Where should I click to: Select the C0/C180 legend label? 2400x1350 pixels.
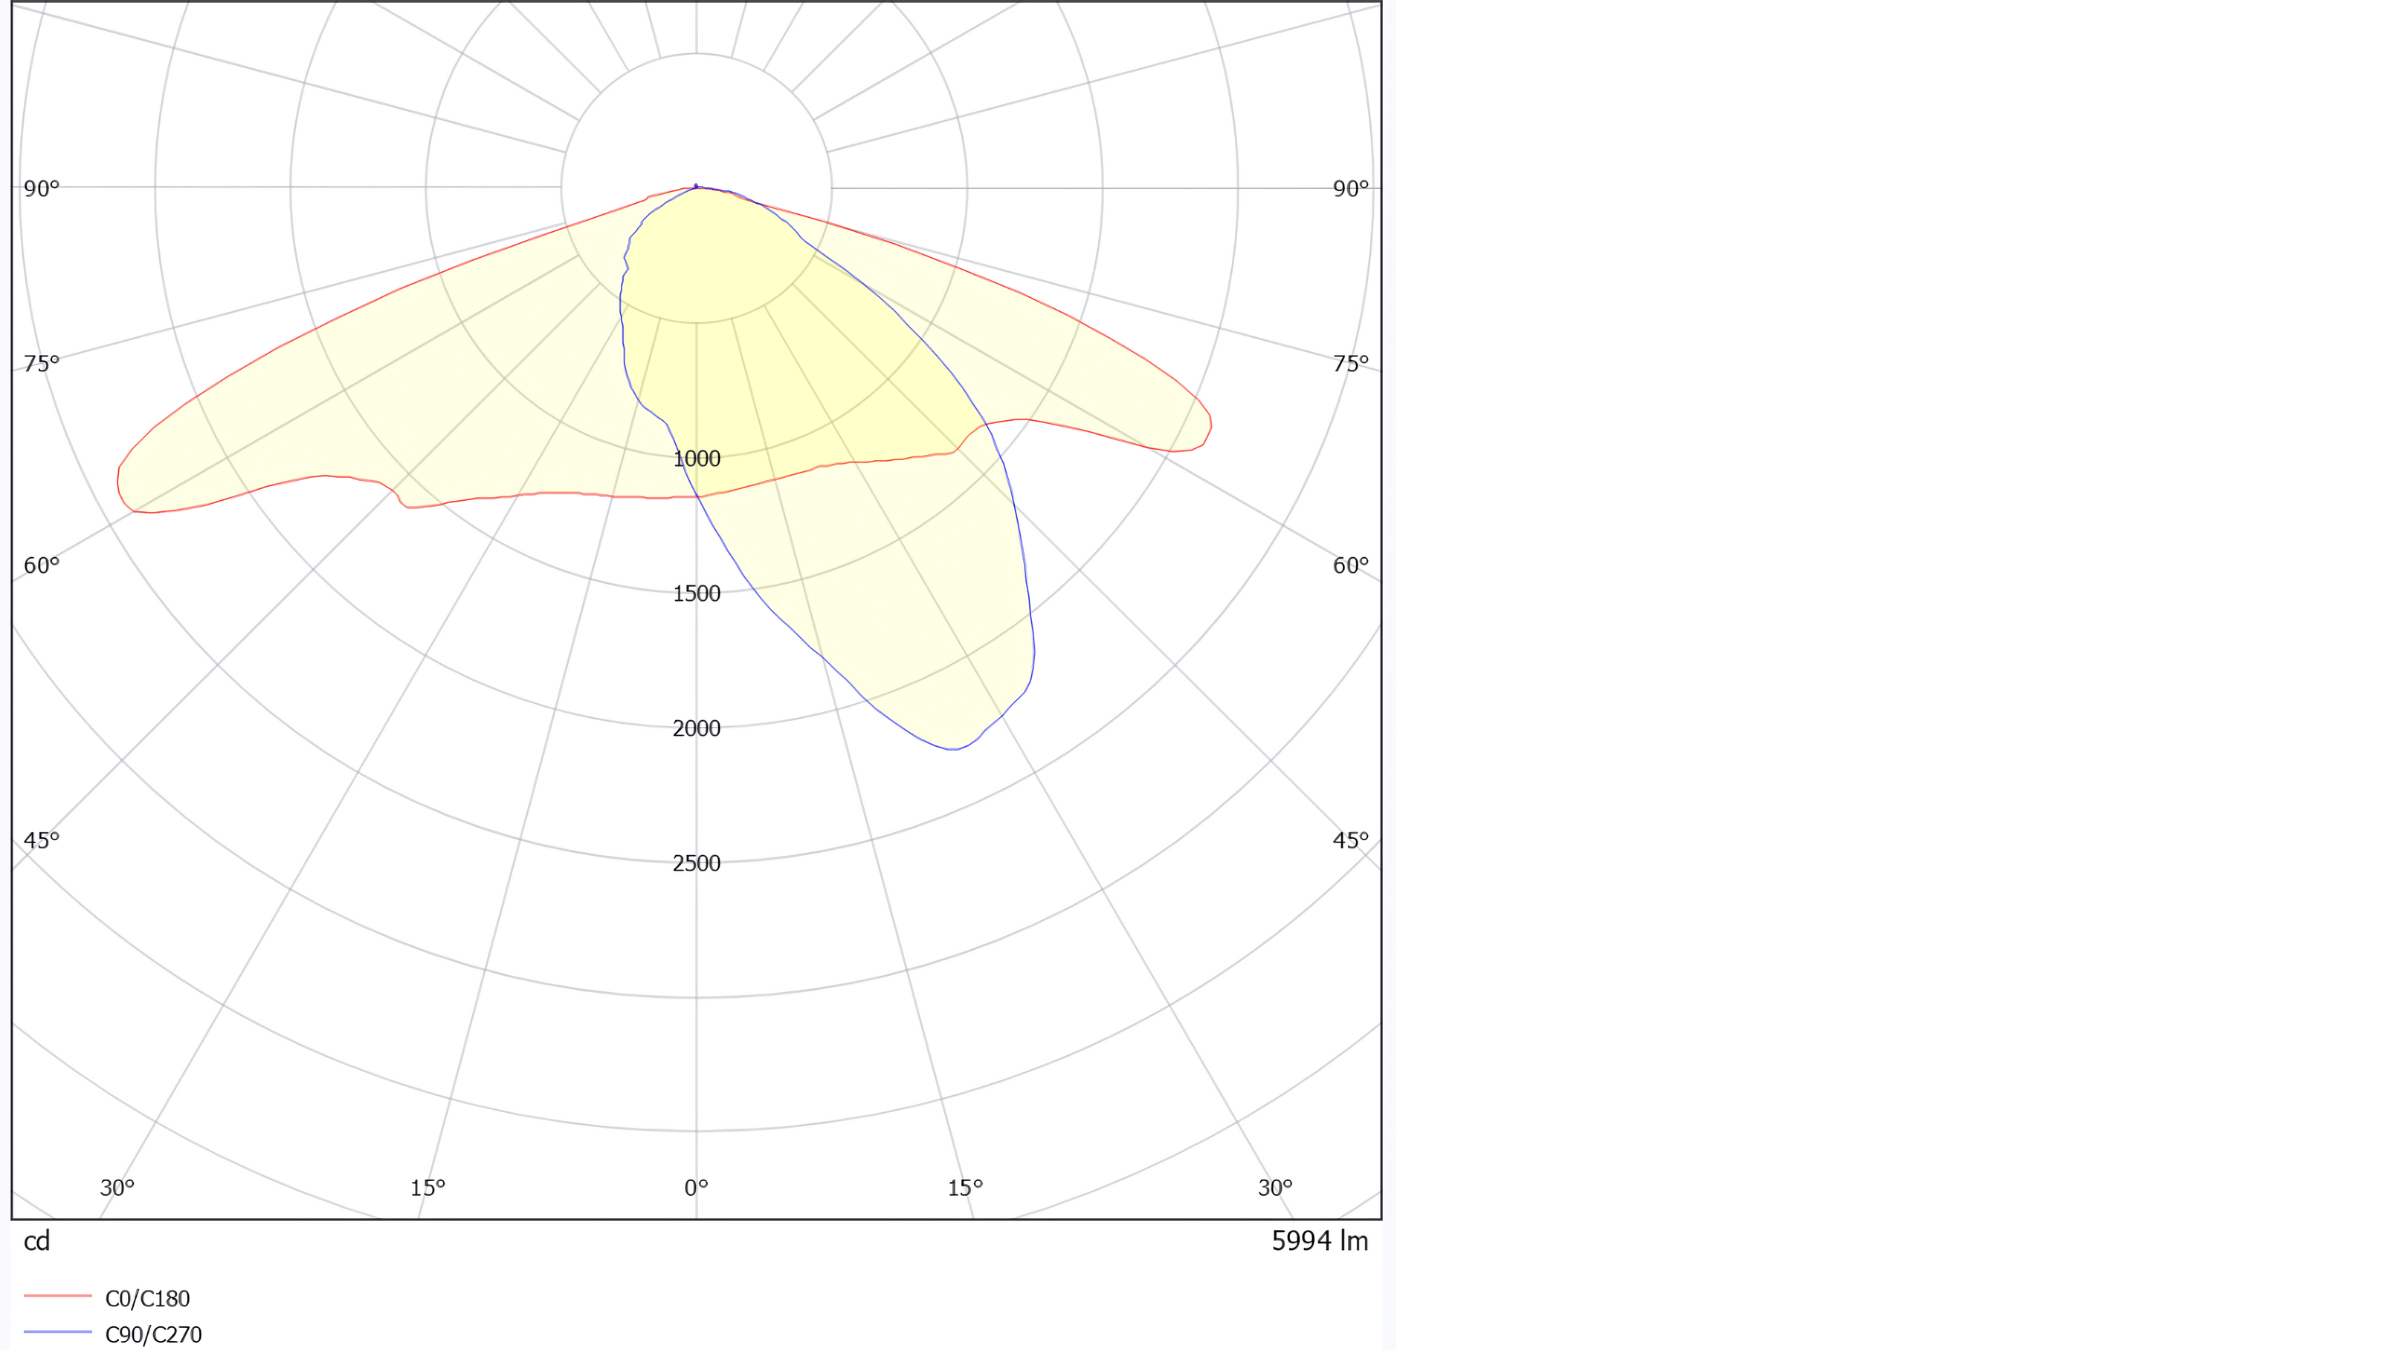[x=147, y=1298]
